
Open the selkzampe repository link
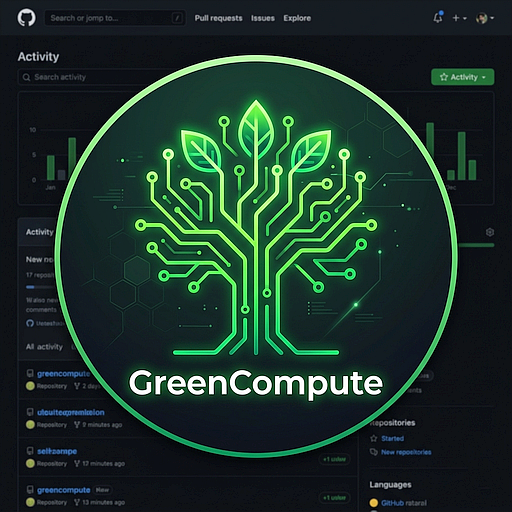57,451
